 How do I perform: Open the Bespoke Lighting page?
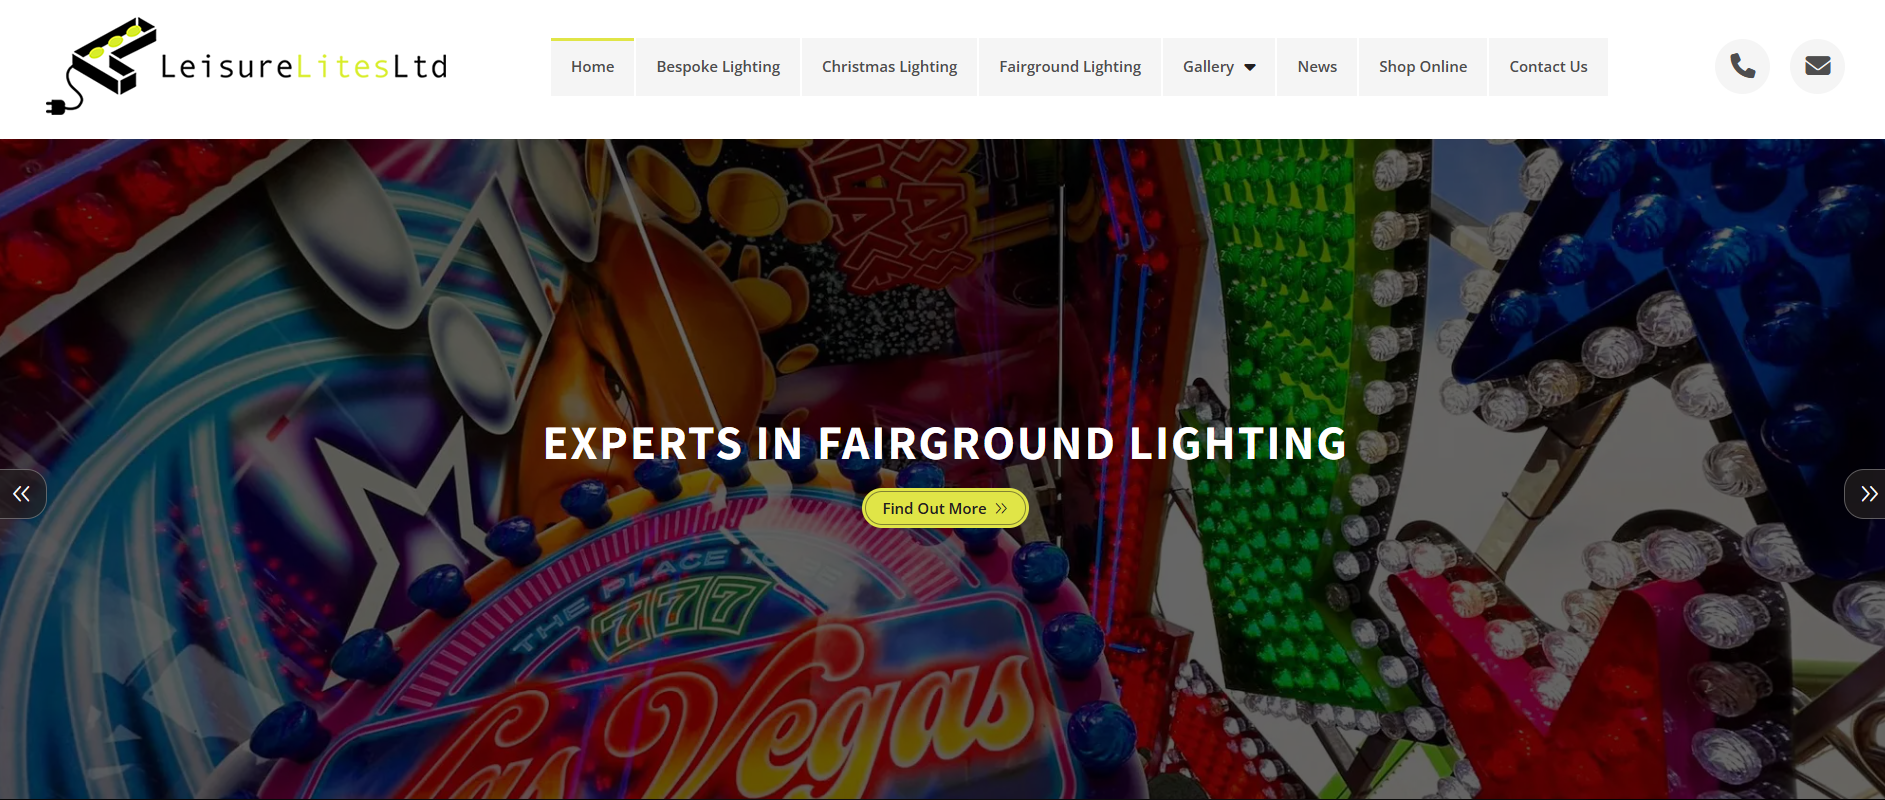coord(718,67)
